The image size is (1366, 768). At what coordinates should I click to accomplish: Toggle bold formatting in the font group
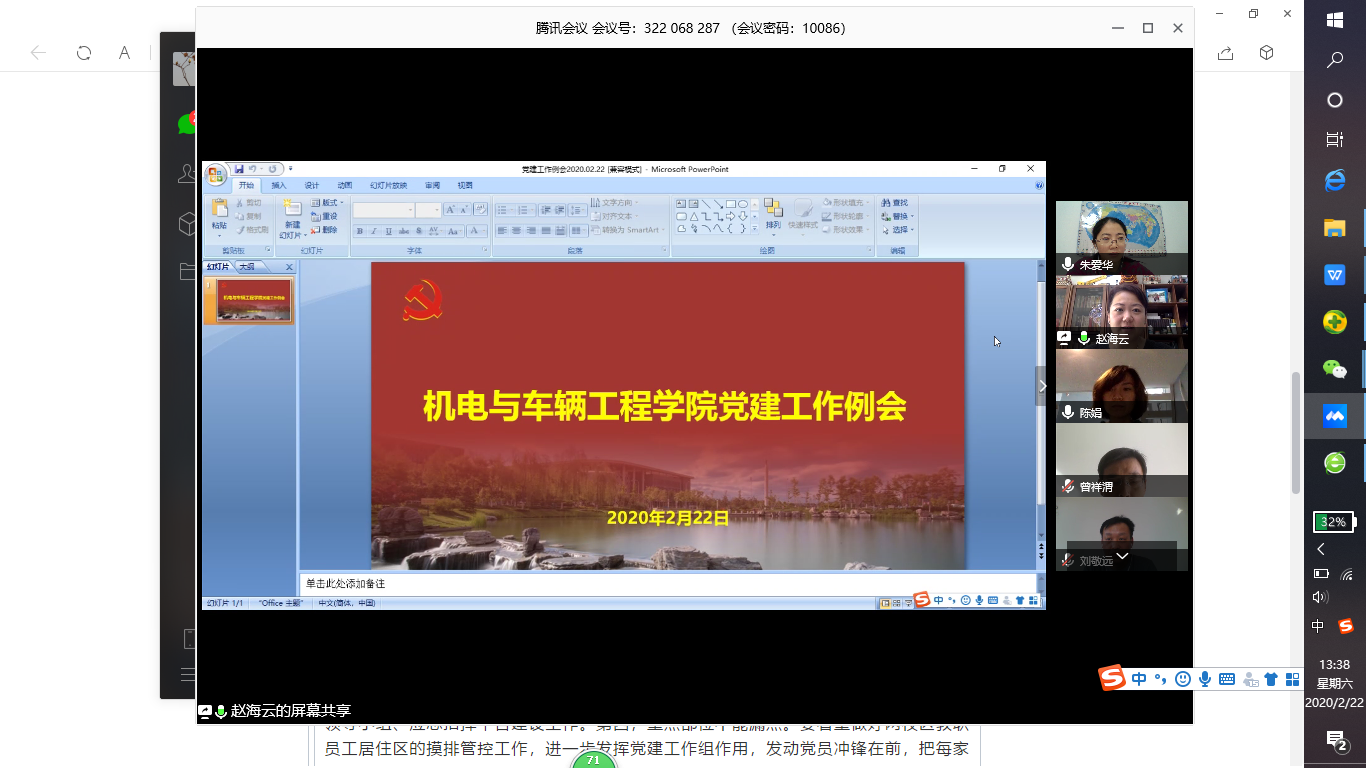pos(360,231)
